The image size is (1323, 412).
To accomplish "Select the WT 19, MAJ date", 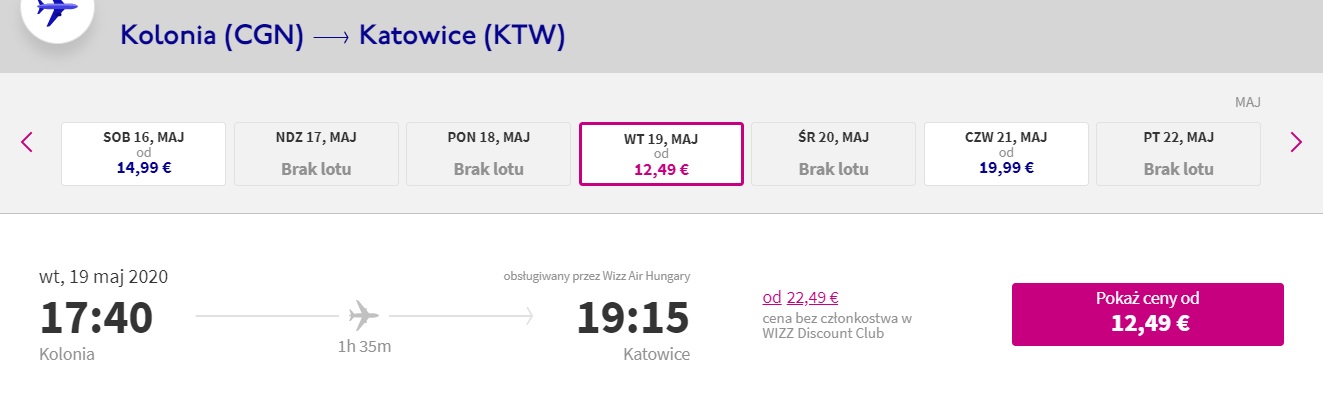I will (661, 154).
